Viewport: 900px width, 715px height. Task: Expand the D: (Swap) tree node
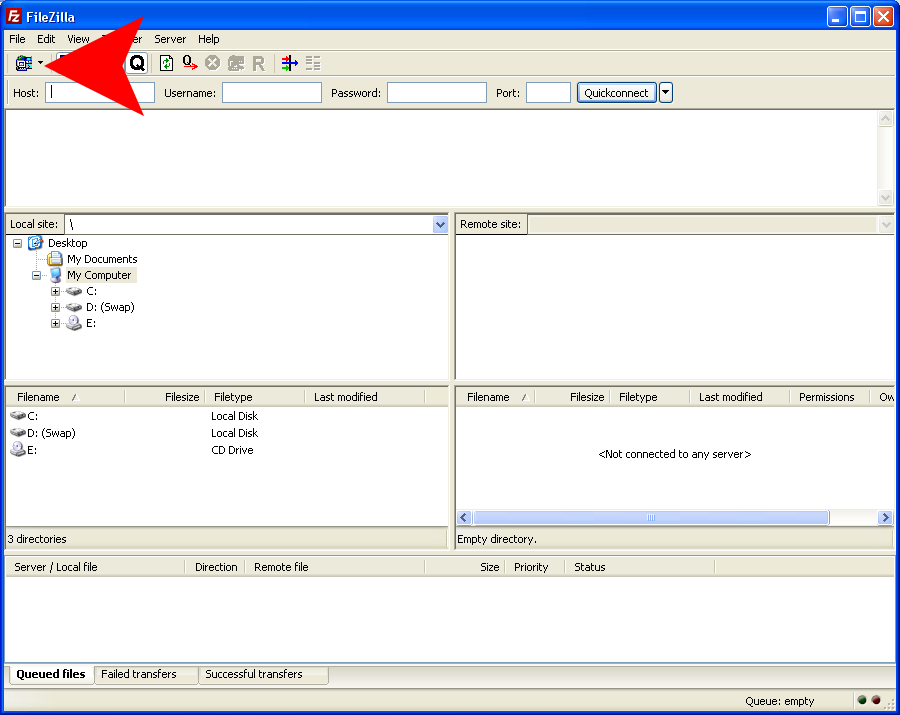[x=56, y=308]
